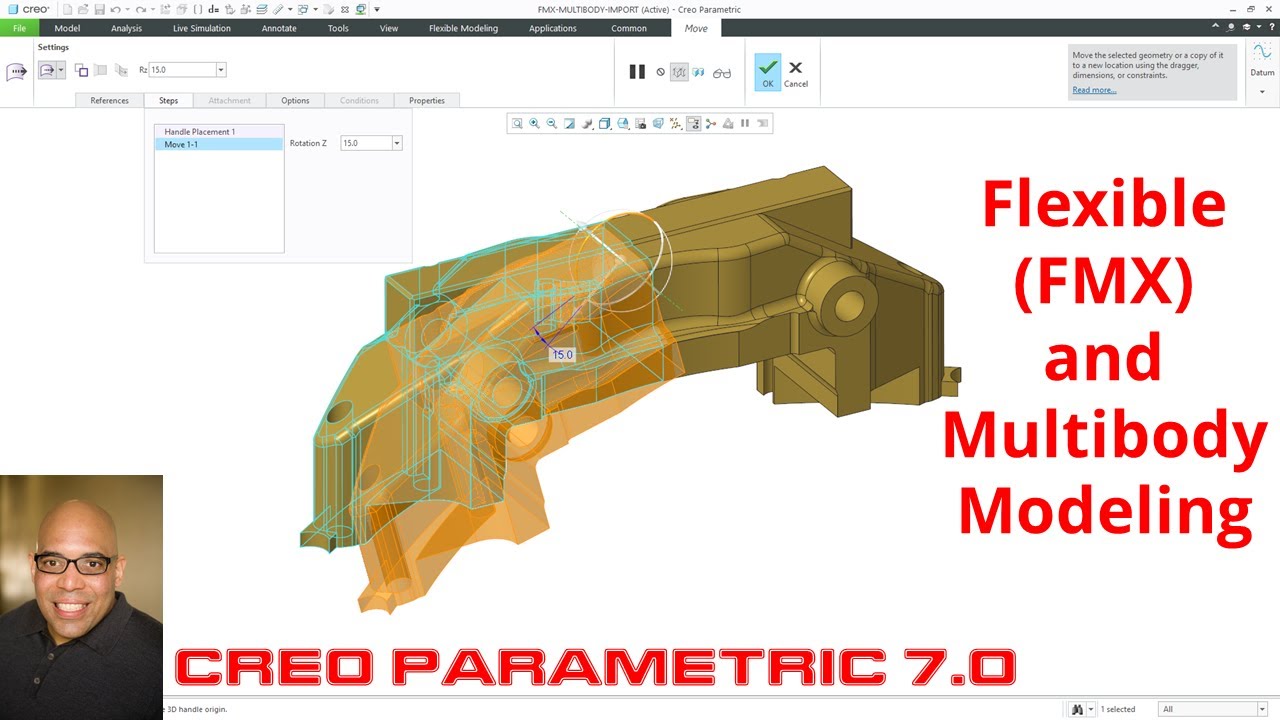Select Handle Placement 1 in the steps list
The image size is (1280, 720).
pos(219,132)
